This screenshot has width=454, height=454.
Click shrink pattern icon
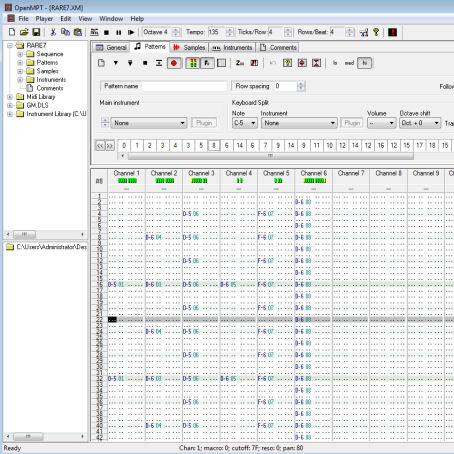click(316, 63)
